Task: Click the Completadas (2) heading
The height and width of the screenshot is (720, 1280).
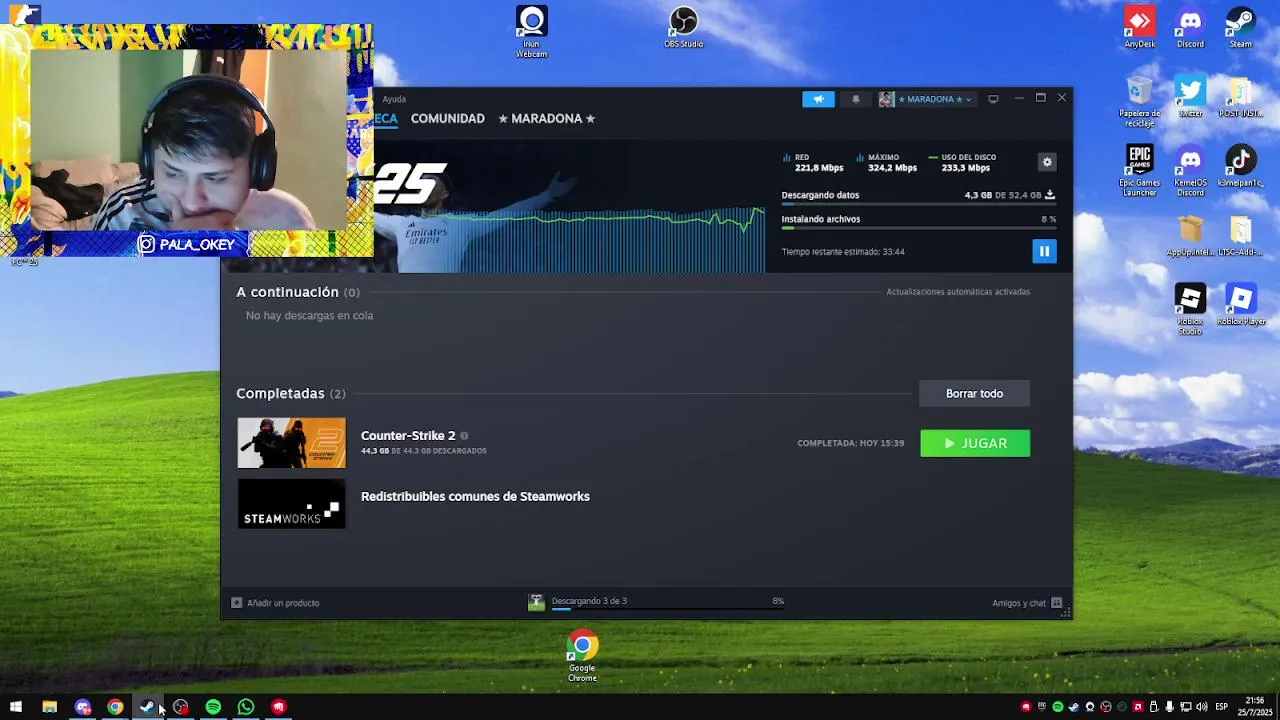Action: 291,393
